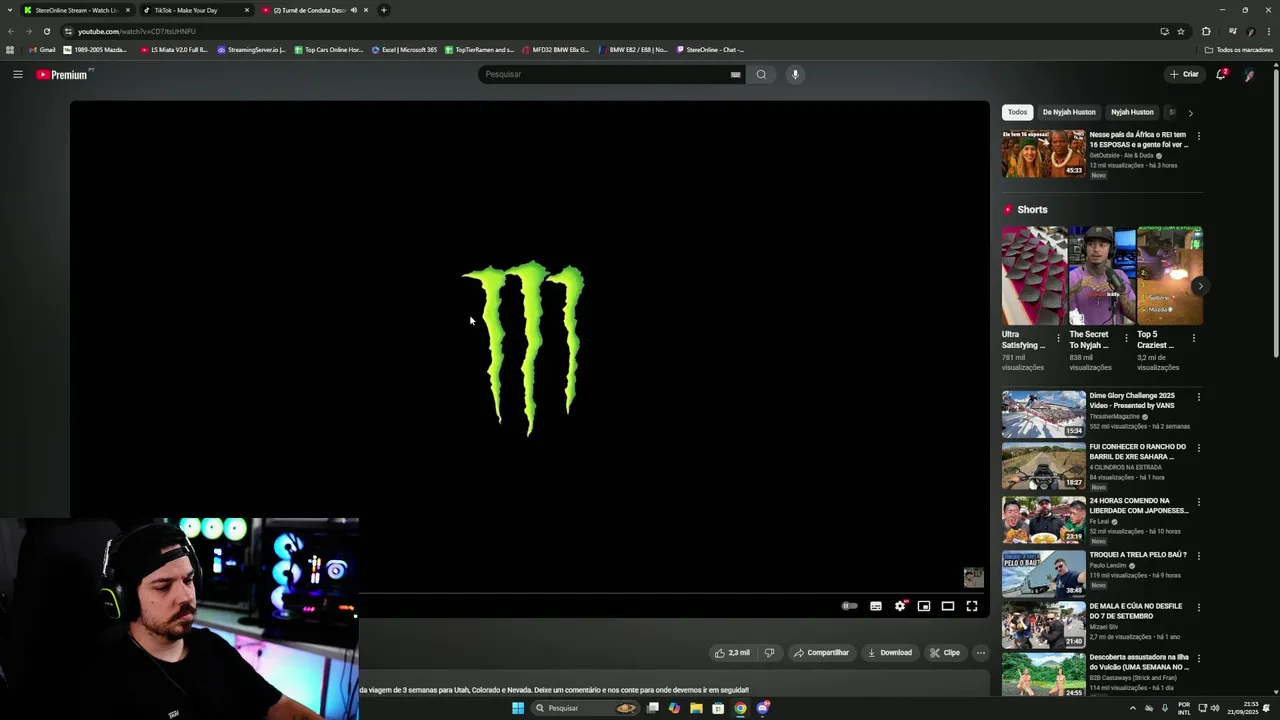Screen dimensions: 1280x720
Task: Show hidden system tray icons
Action: [x=1133, y=708]
